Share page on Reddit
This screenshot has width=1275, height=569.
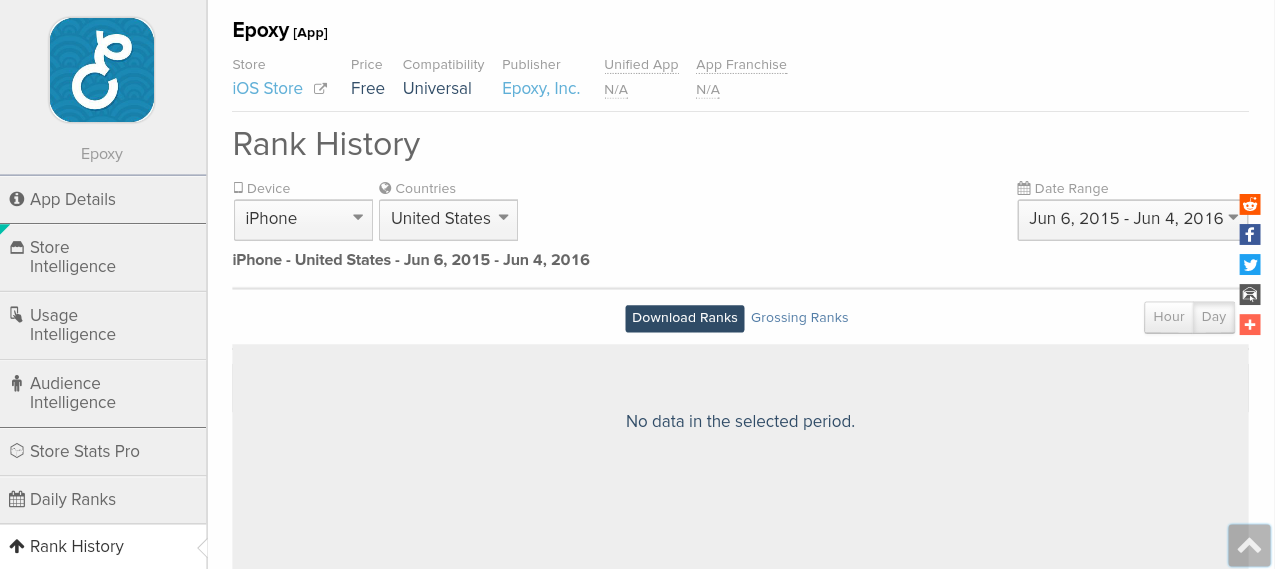pyautogui.click(x=1250, y=205)
